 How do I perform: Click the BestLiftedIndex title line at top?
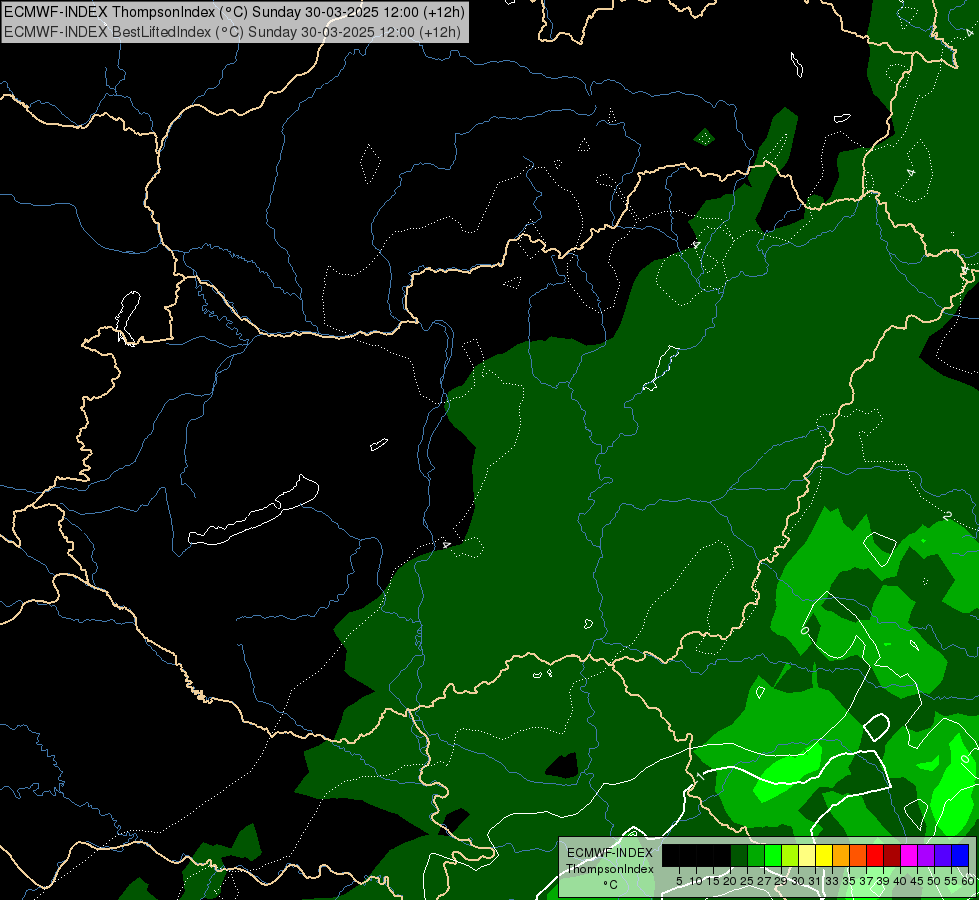coord(232,31)
